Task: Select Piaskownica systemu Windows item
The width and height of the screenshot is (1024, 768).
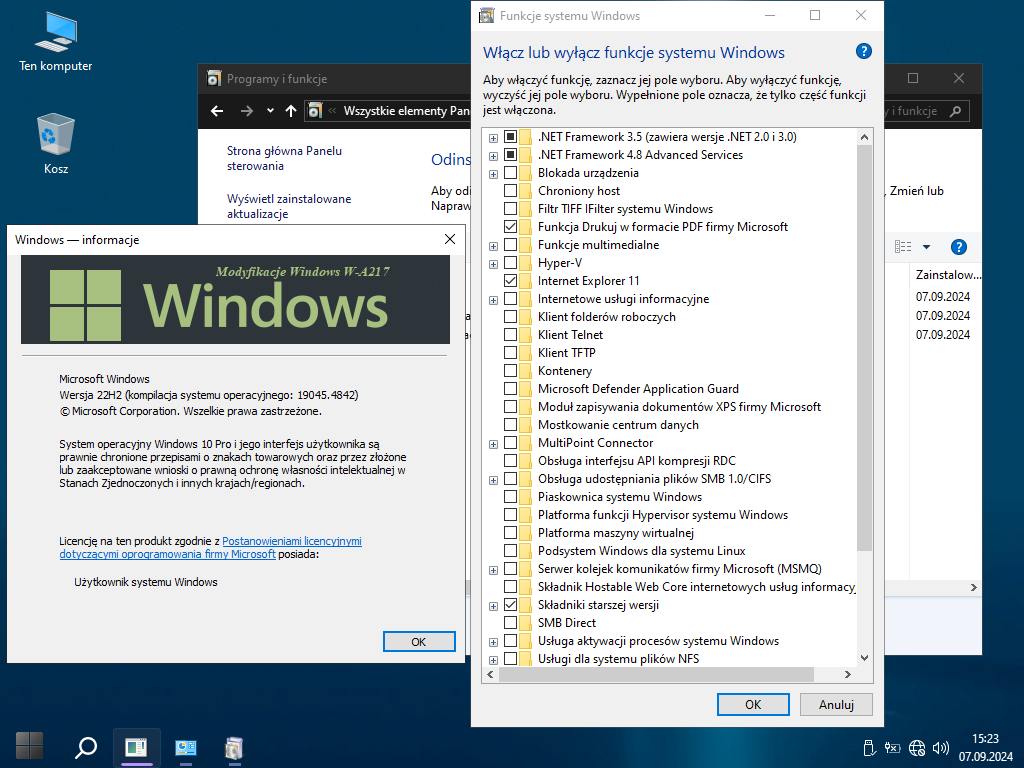Action: click(619, 497)
